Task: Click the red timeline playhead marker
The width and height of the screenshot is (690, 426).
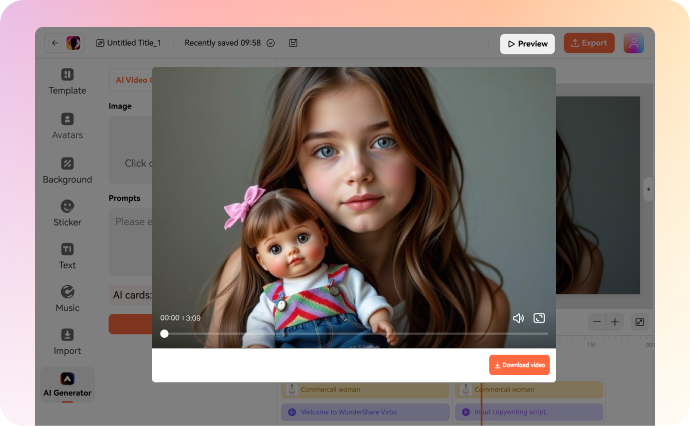Action: [x=481, y=403]
